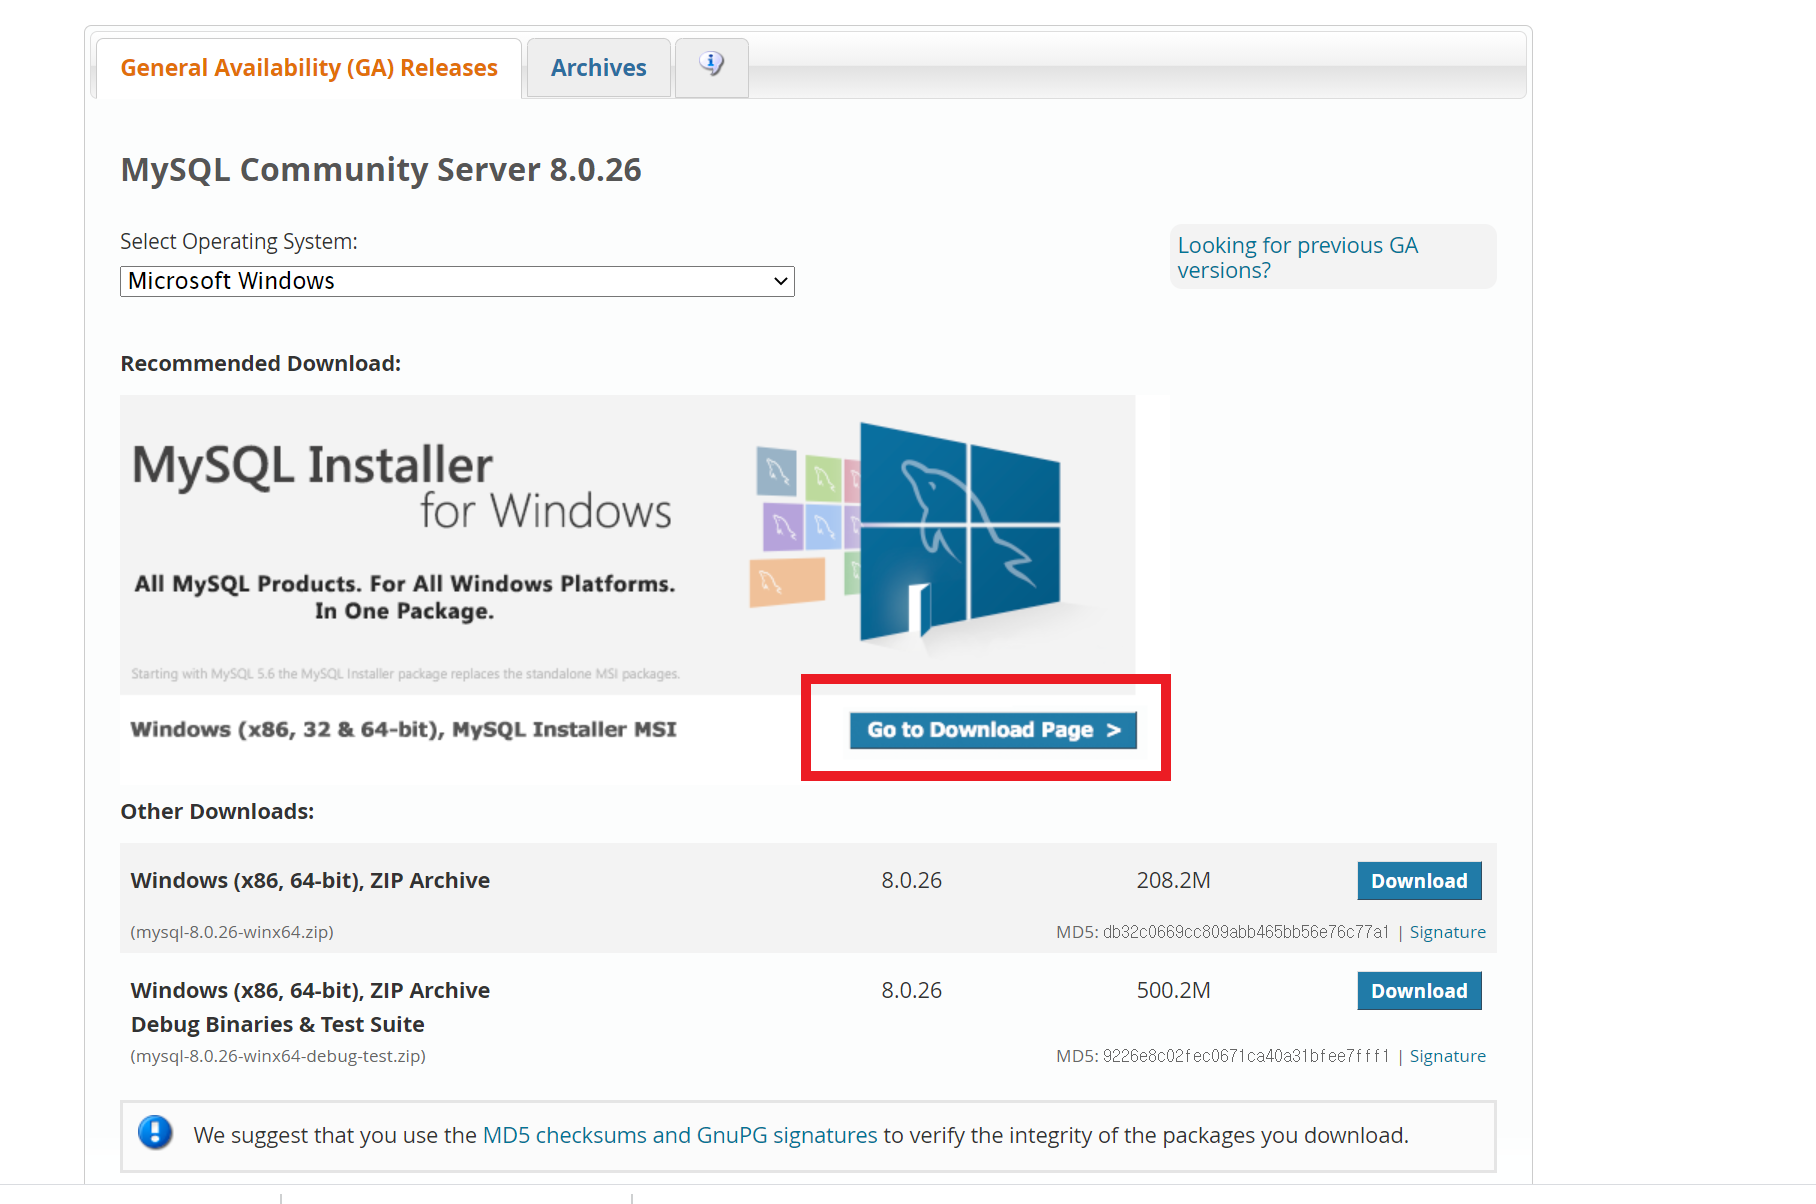1816x1204 pixels.
Task: Click Go to Download Page button
Action: pos(993,730)
